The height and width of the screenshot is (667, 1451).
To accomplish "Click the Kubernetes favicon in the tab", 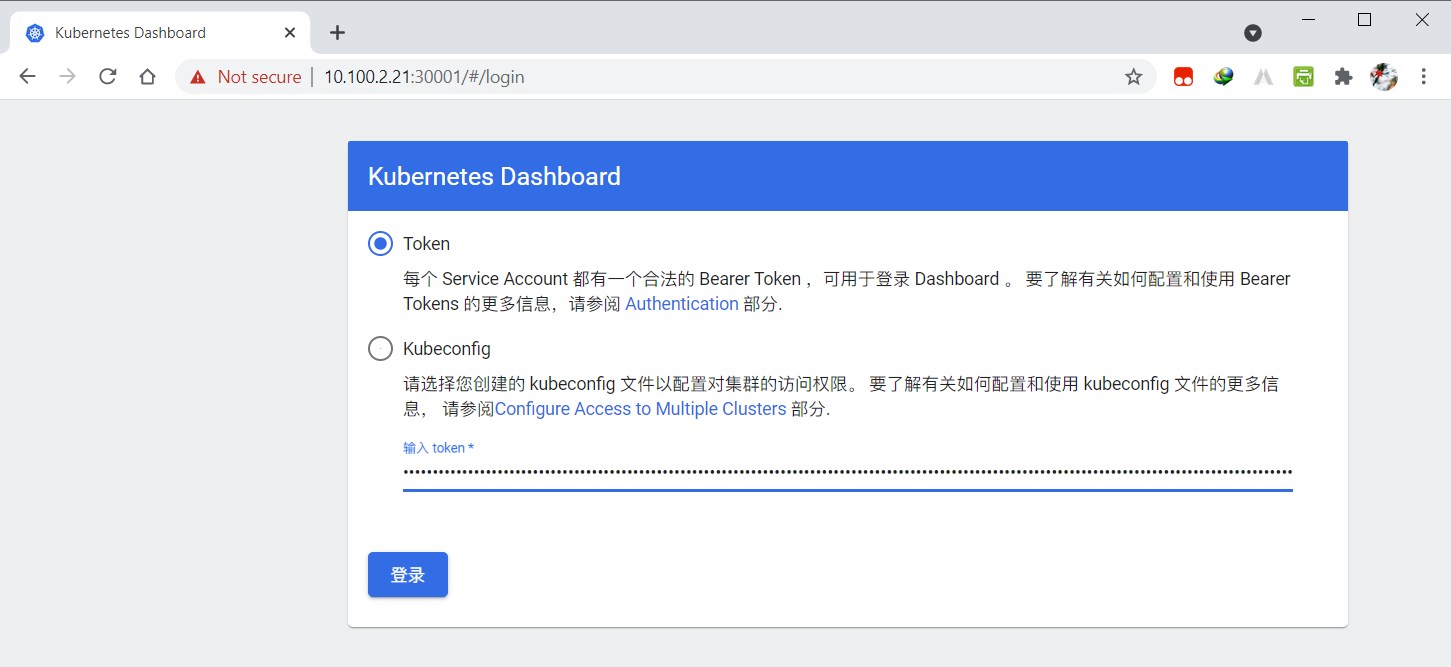I will coord(35,33).
